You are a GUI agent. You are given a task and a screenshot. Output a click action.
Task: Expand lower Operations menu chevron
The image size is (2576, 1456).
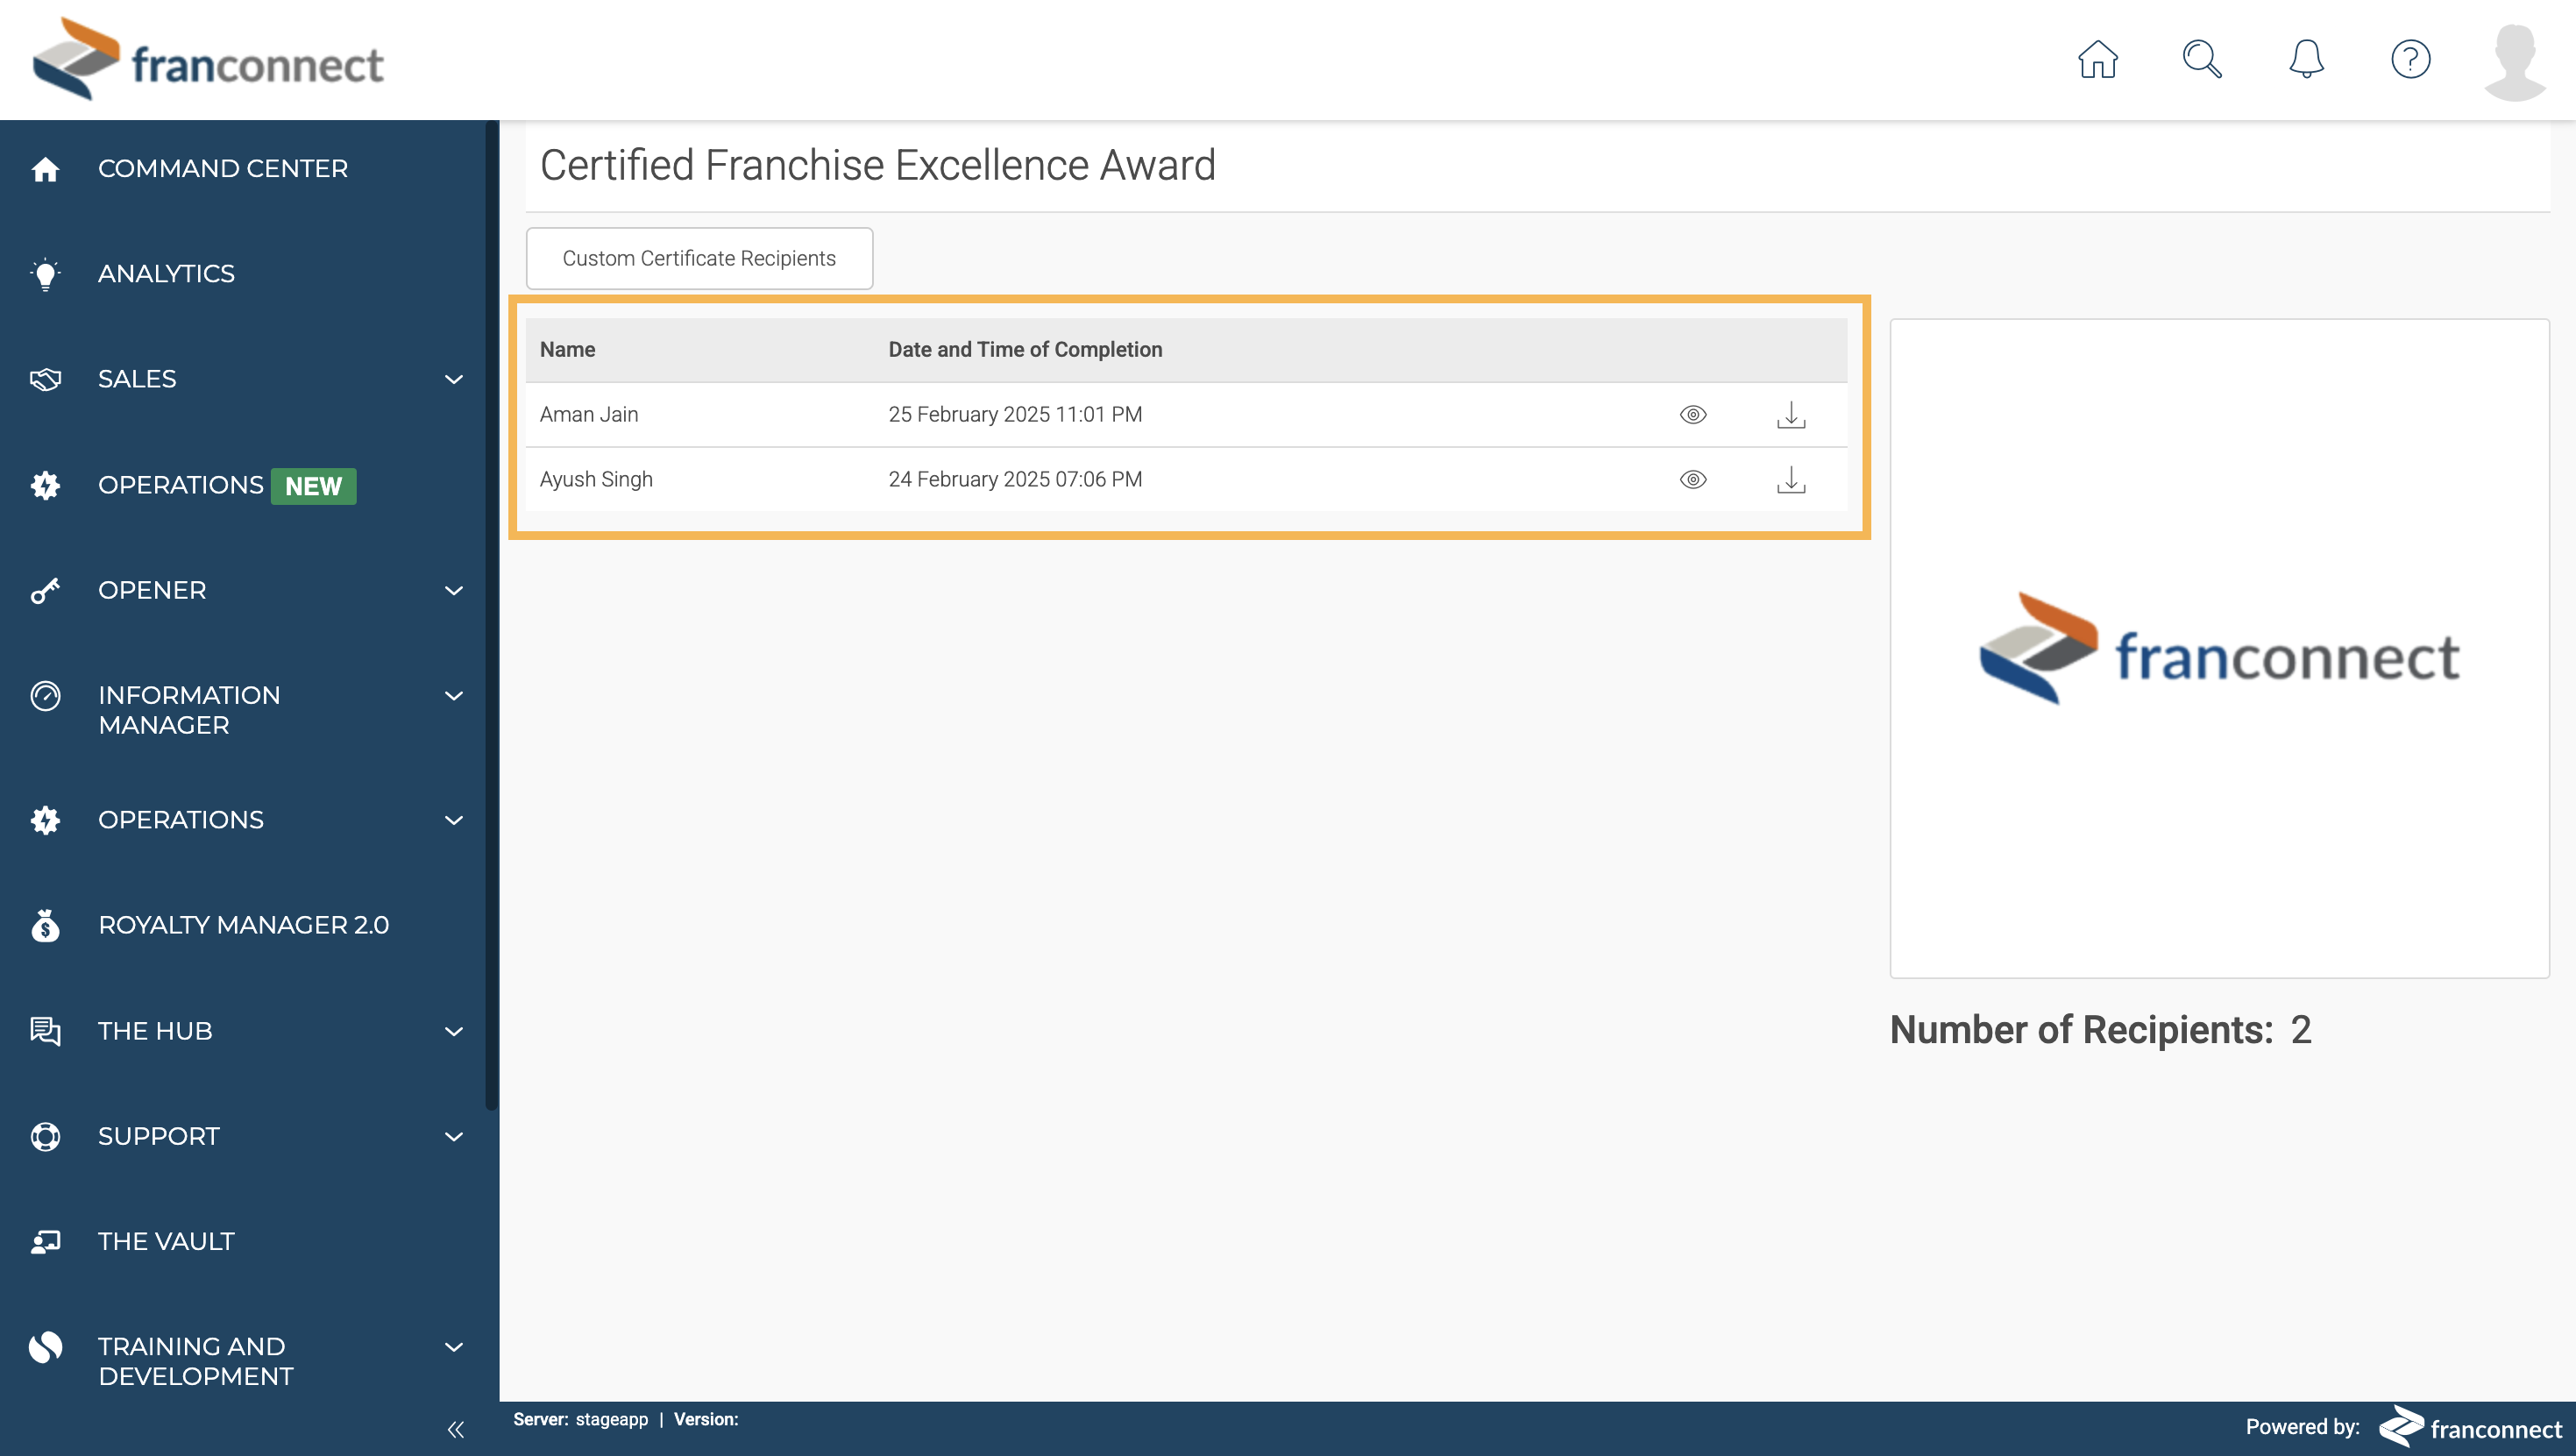[x=454, y=820]
